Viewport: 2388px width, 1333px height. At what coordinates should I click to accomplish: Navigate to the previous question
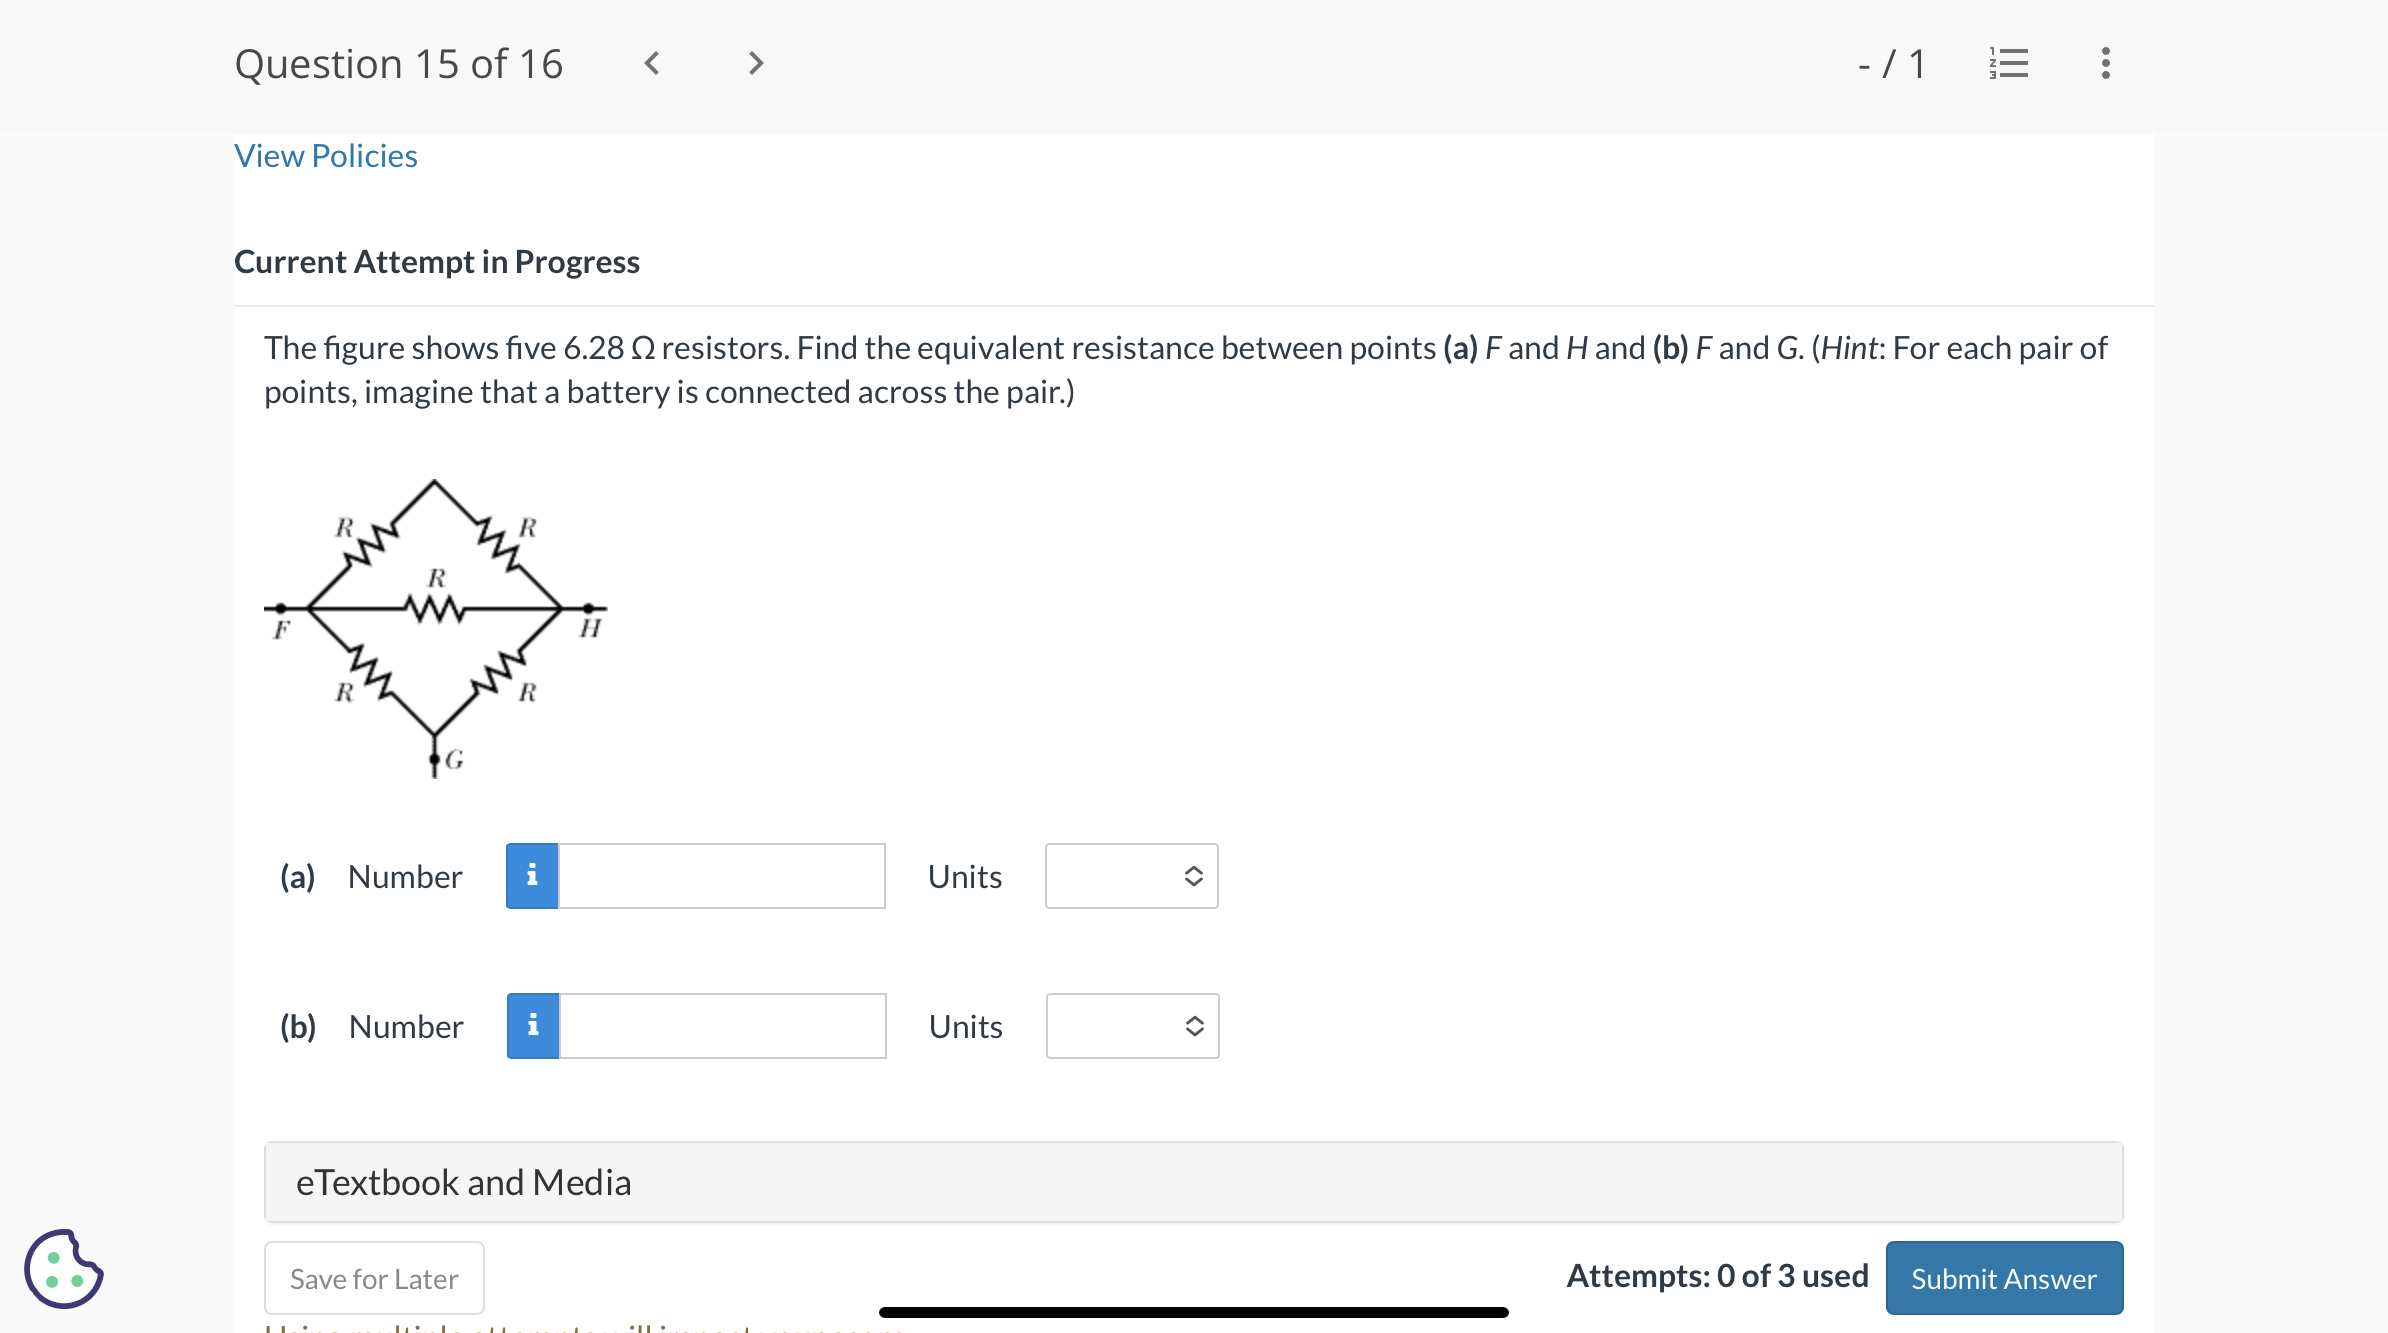[x=652, y=63]
